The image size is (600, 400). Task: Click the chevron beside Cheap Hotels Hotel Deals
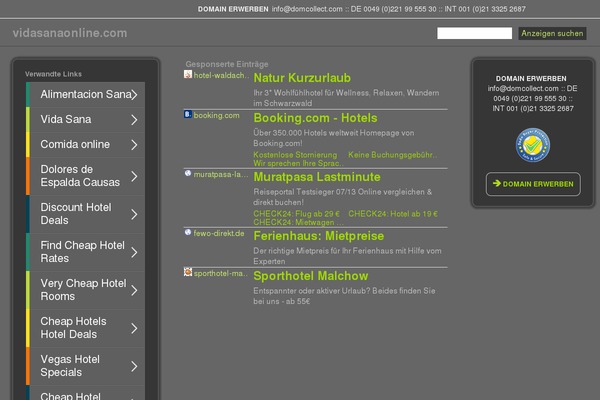coord(134,328)
